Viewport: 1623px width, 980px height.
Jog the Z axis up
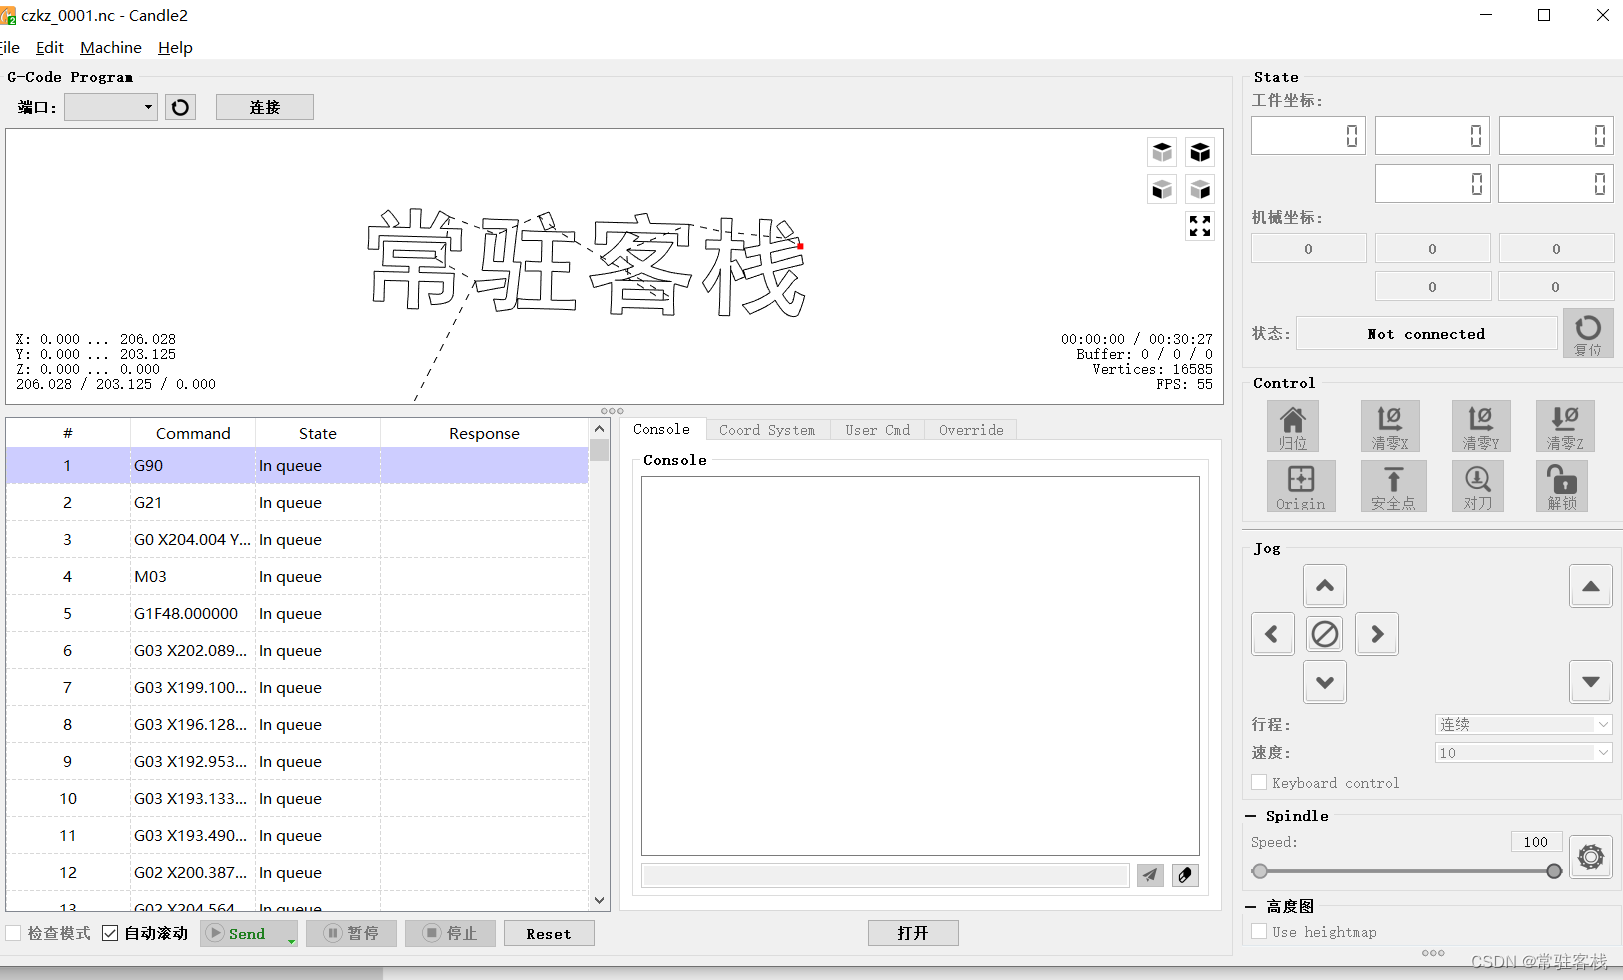tap(1591, 586)
